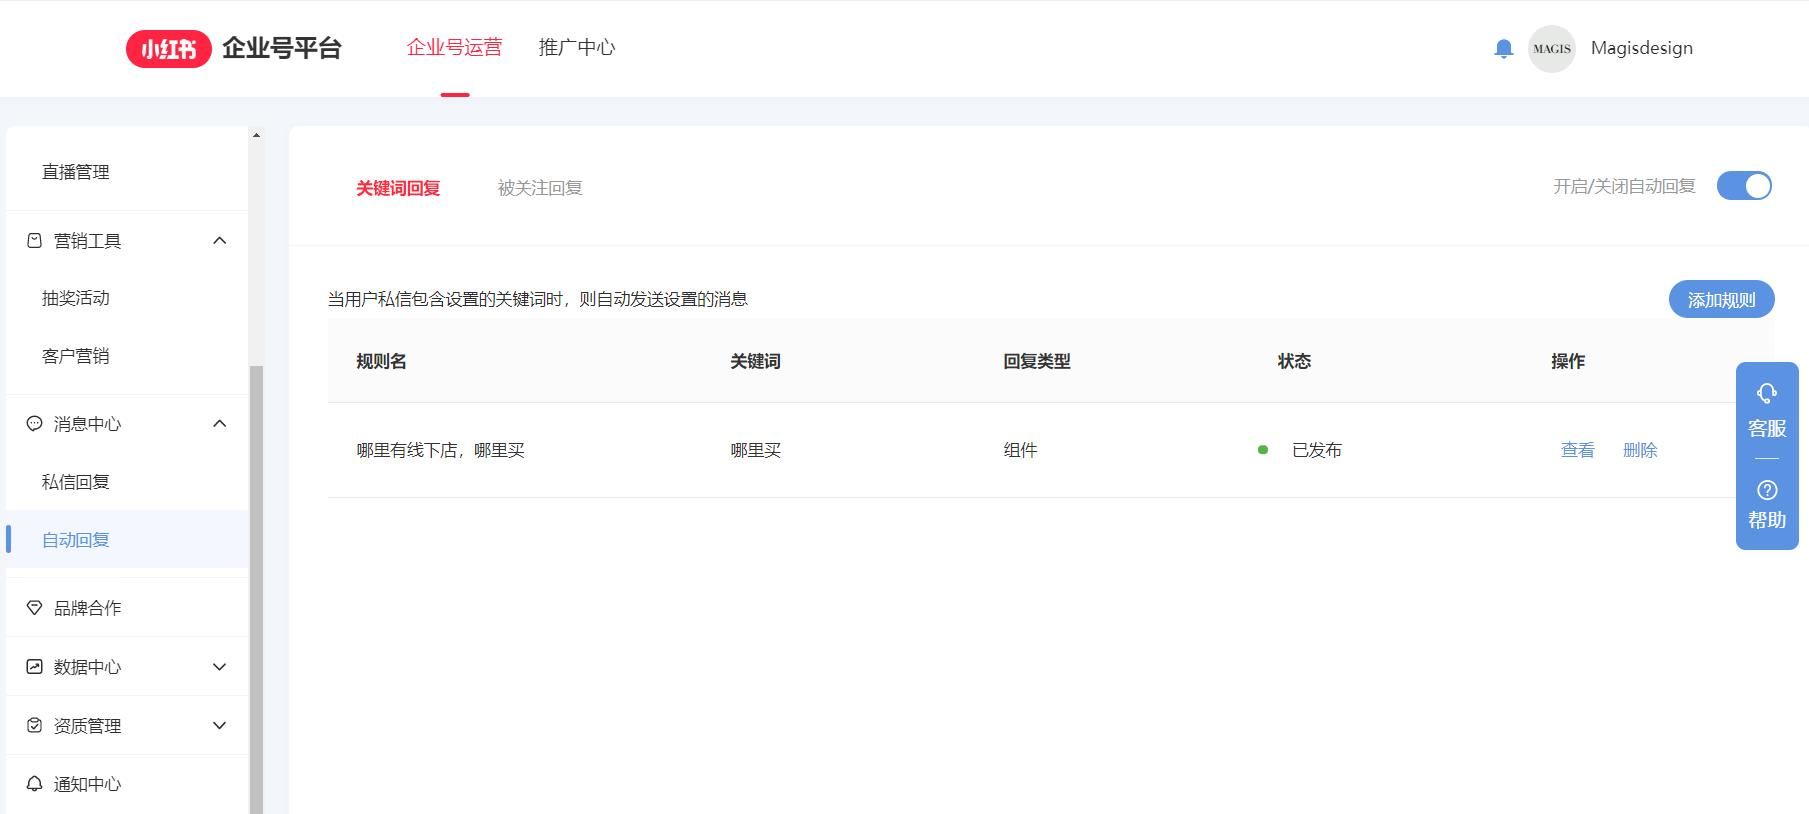Open 直播管理 in the sidebar

[x=76, y=172]
